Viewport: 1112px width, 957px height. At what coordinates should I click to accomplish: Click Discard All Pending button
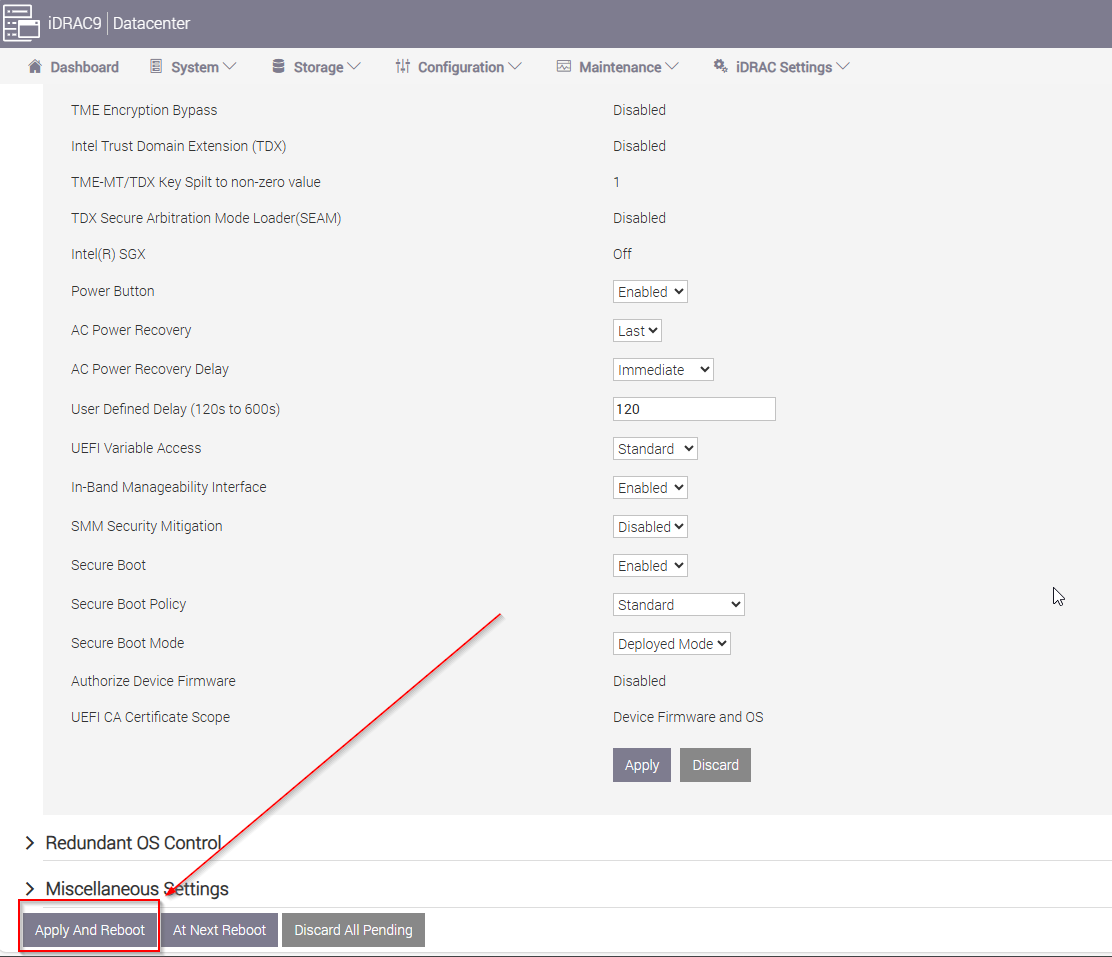[353, 930]
